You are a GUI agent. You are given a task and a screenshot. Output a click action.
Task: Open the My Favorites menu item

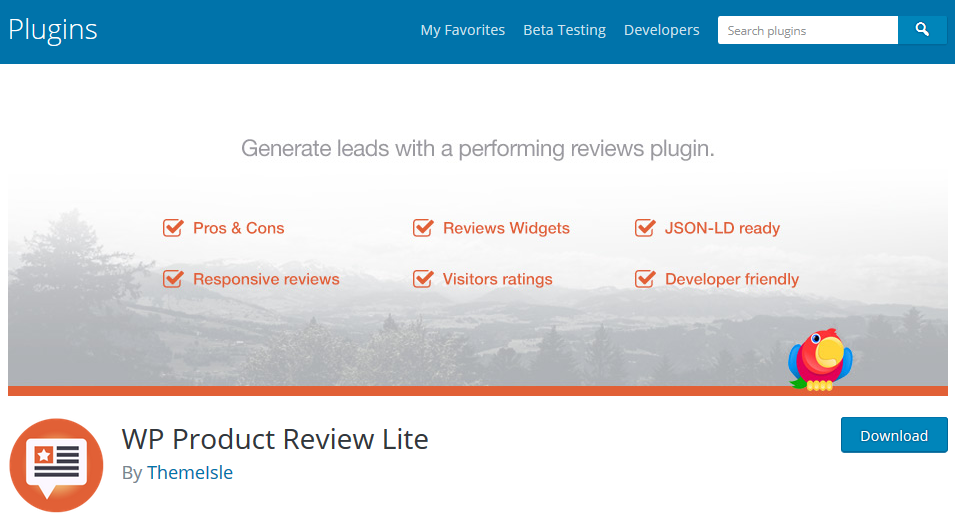462,30
